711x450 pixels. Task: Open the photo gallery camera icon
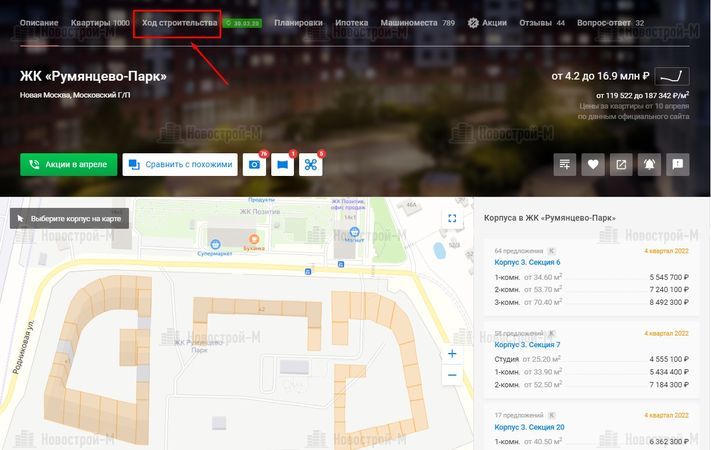[255, 165]
